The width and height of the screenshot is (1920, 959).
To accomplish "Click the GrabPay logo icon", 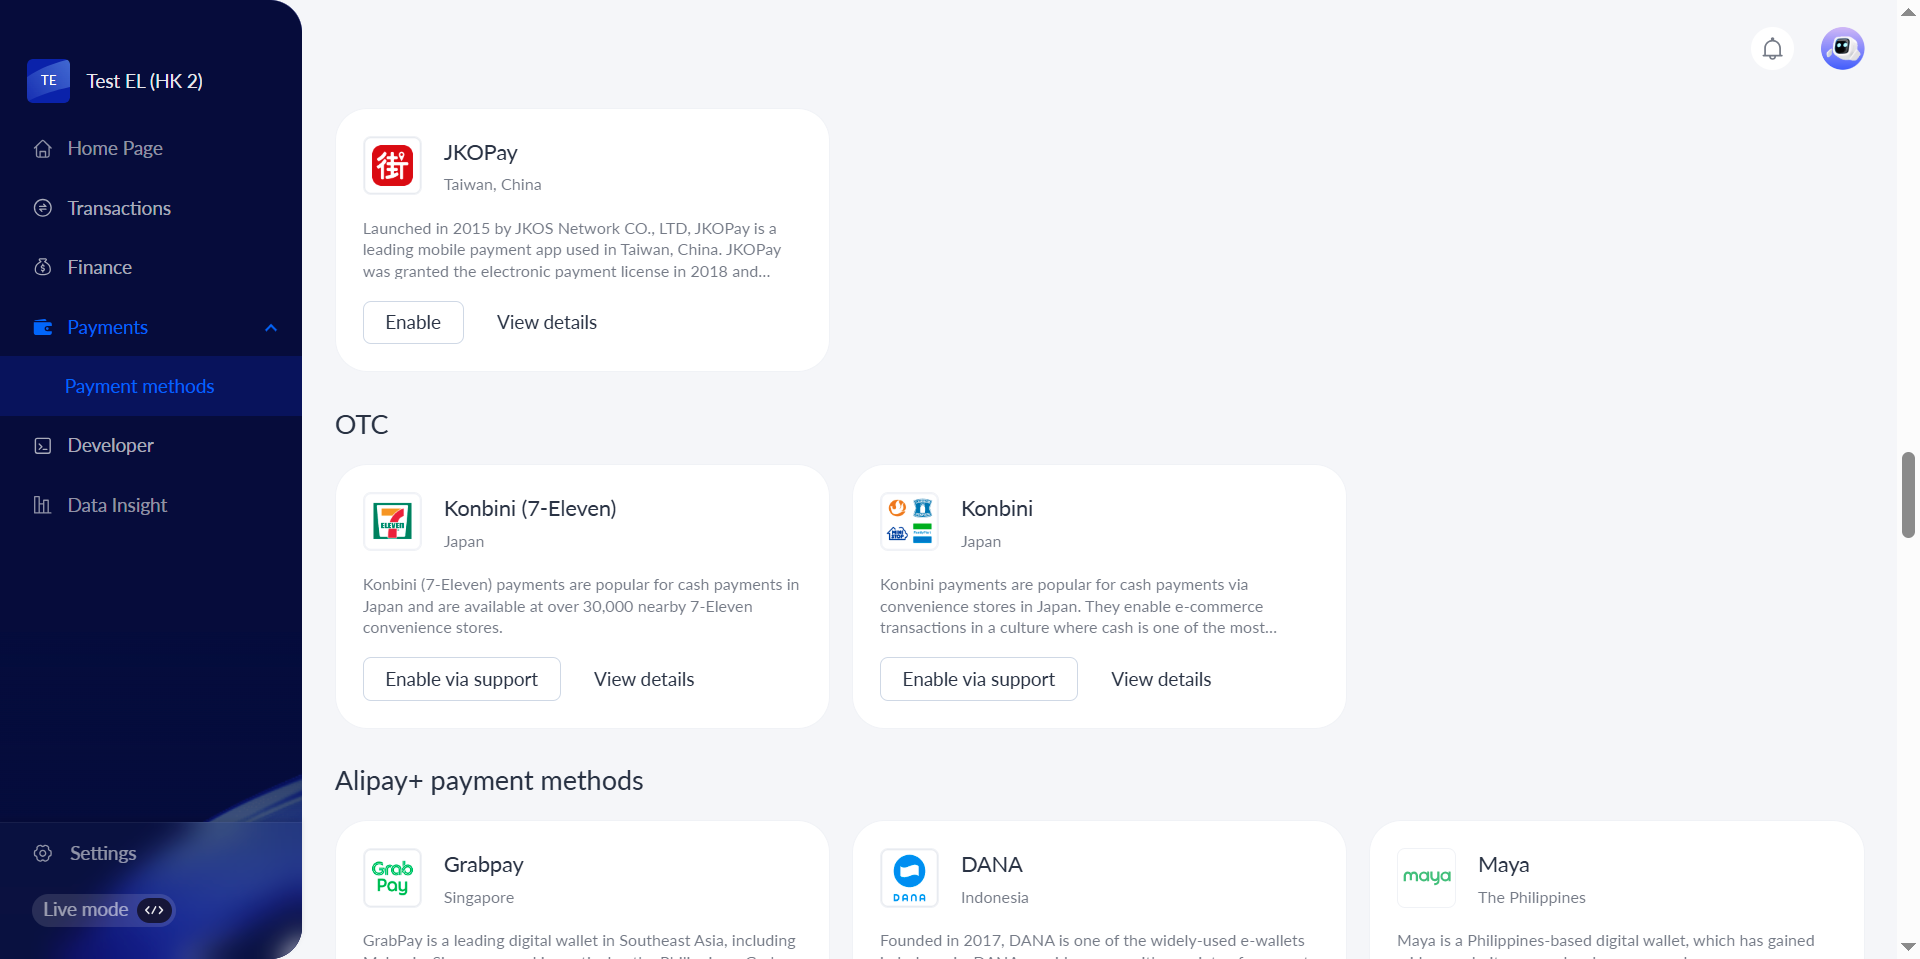I will tap(392, 878).
